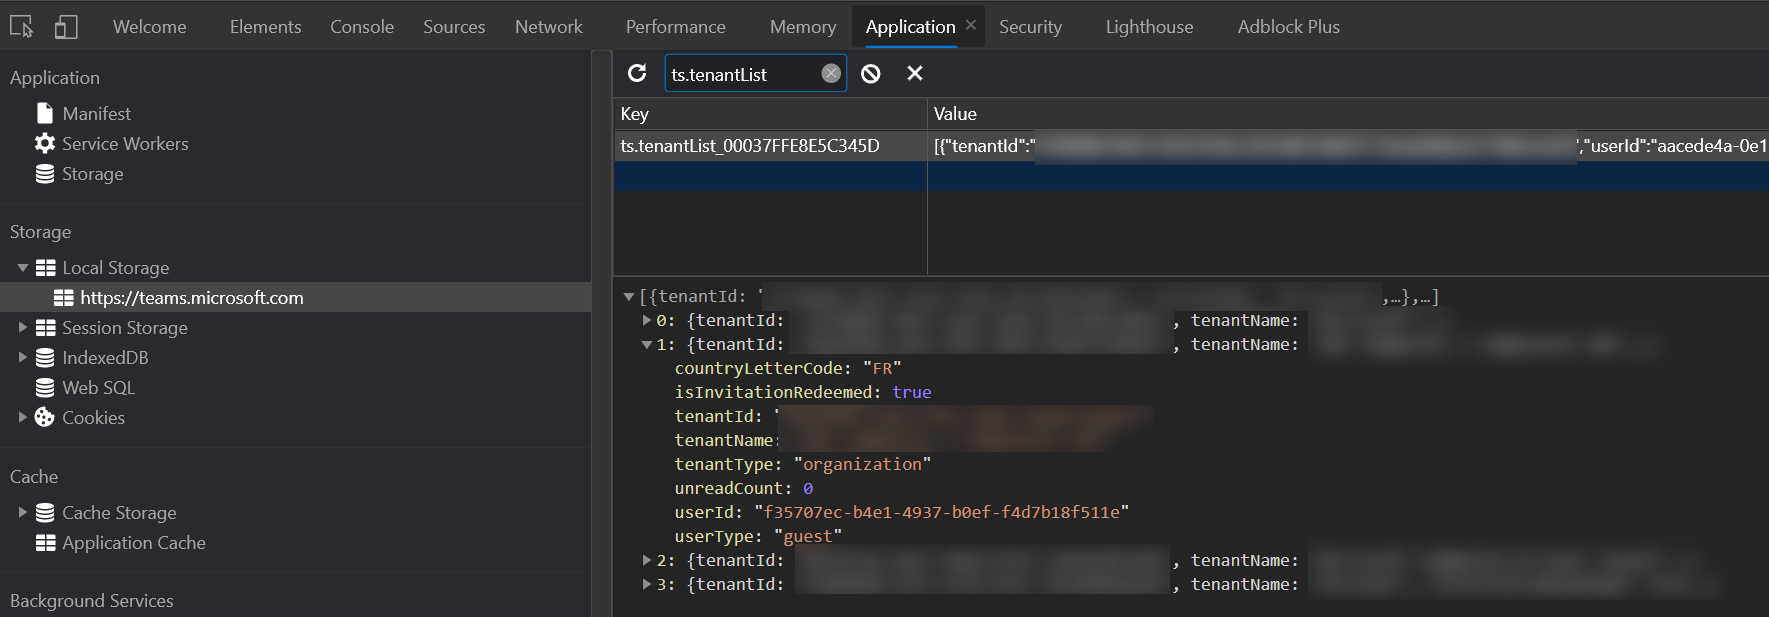Expand array item 0 in preview
The image size is (1769, 617).
tap(647, 320)
